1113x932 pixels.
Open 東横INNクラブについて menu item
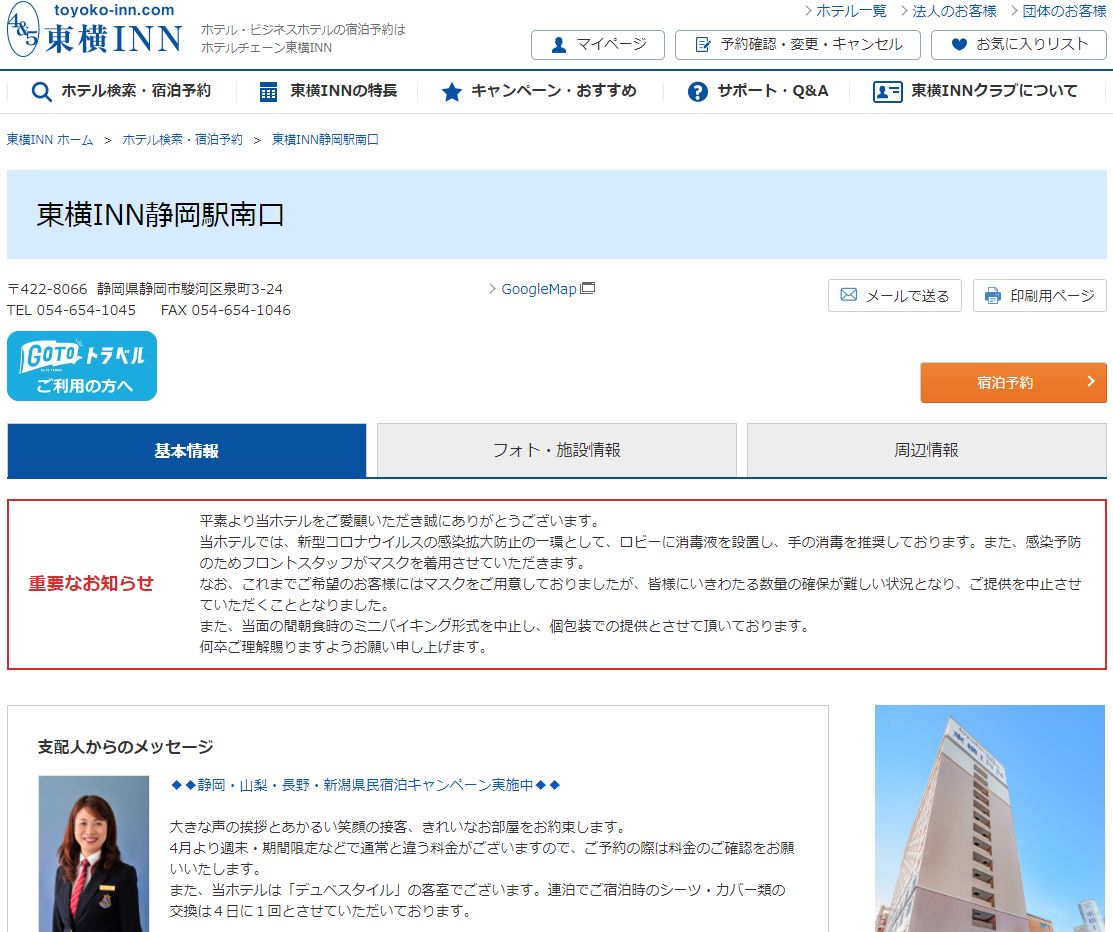[x=975, y=91]
